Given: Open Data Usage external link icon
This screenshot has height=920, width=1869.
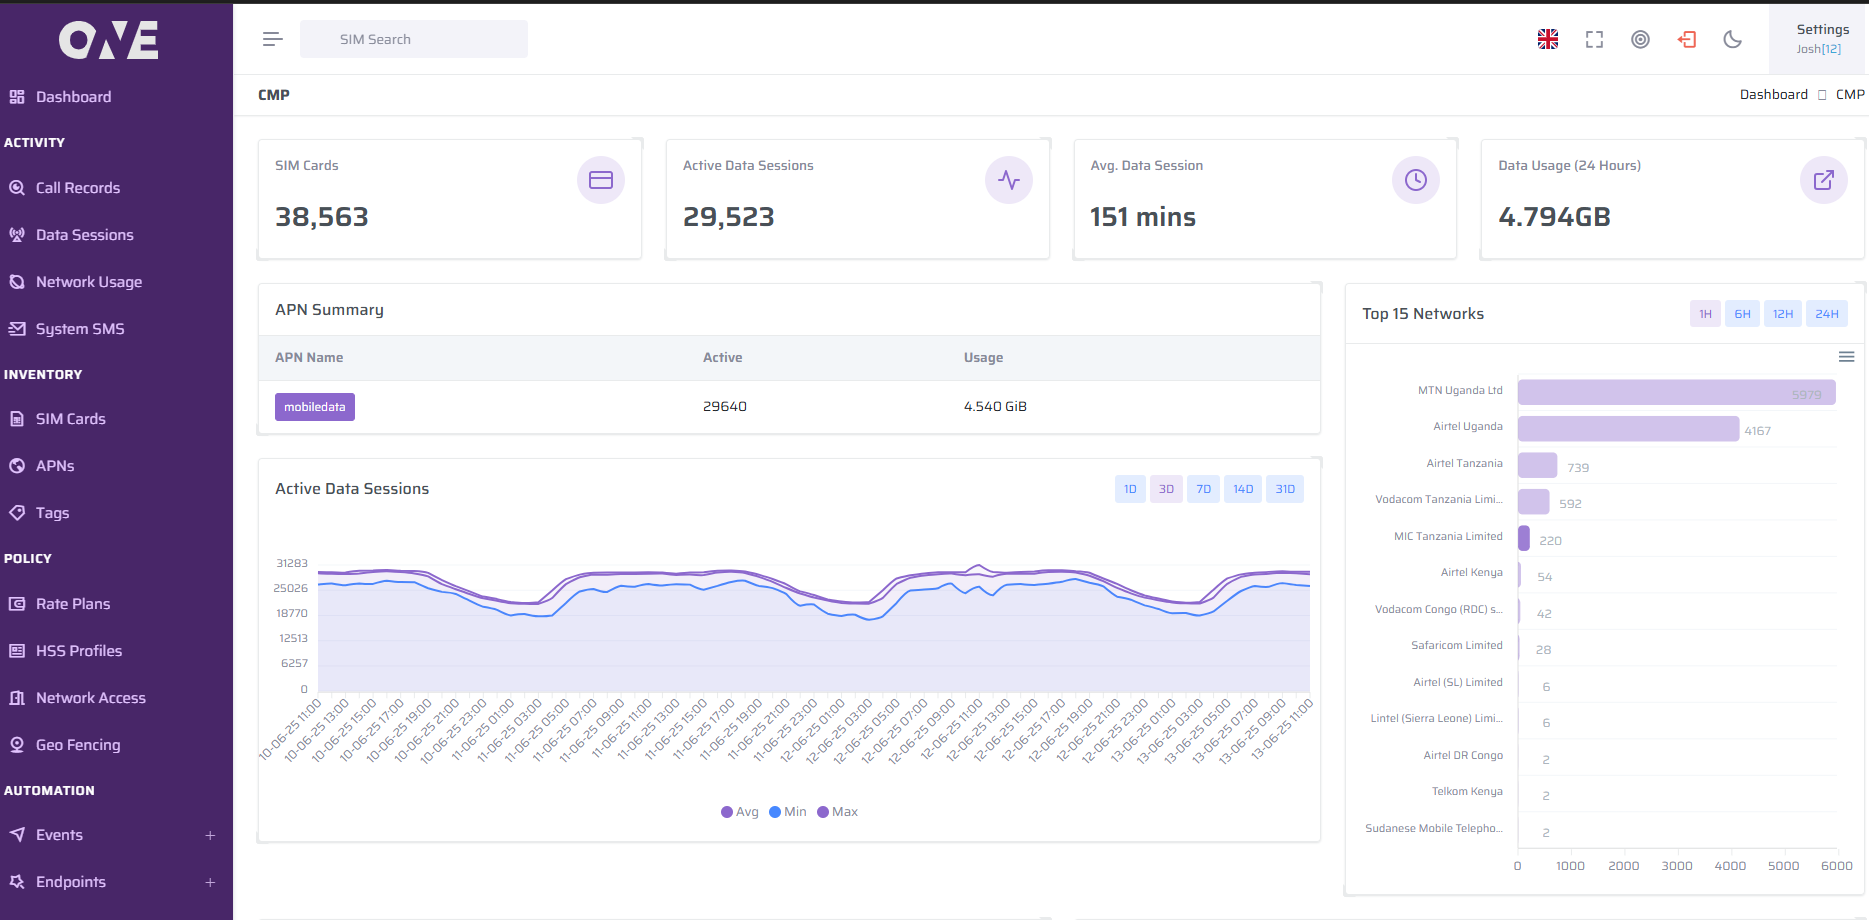Looking at the screenshot, I should [1824, 180].
